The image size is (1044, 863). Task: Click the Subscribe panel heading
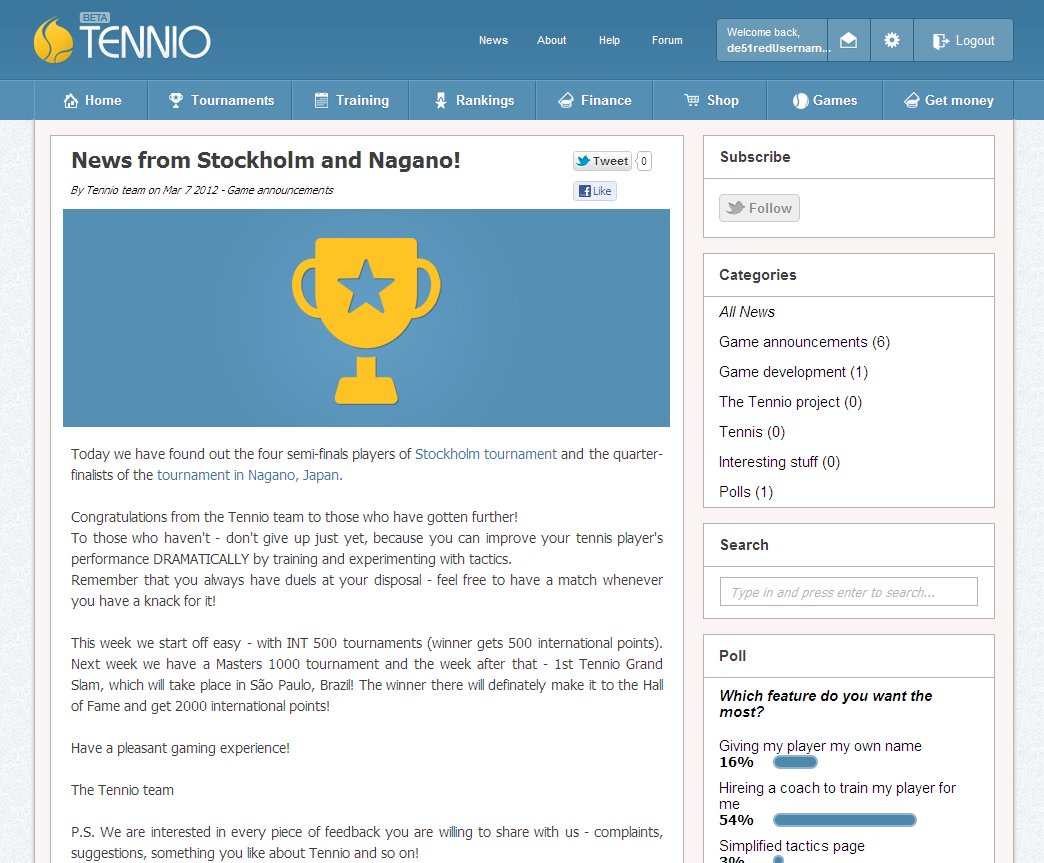coord(755,157)
